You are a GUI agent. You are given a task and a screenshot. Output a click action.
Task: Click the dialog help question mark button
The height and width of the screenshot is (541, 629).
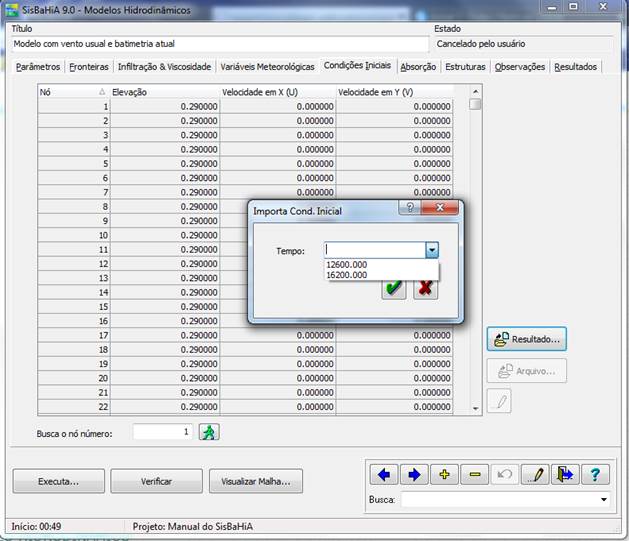(x=410, y=207)
